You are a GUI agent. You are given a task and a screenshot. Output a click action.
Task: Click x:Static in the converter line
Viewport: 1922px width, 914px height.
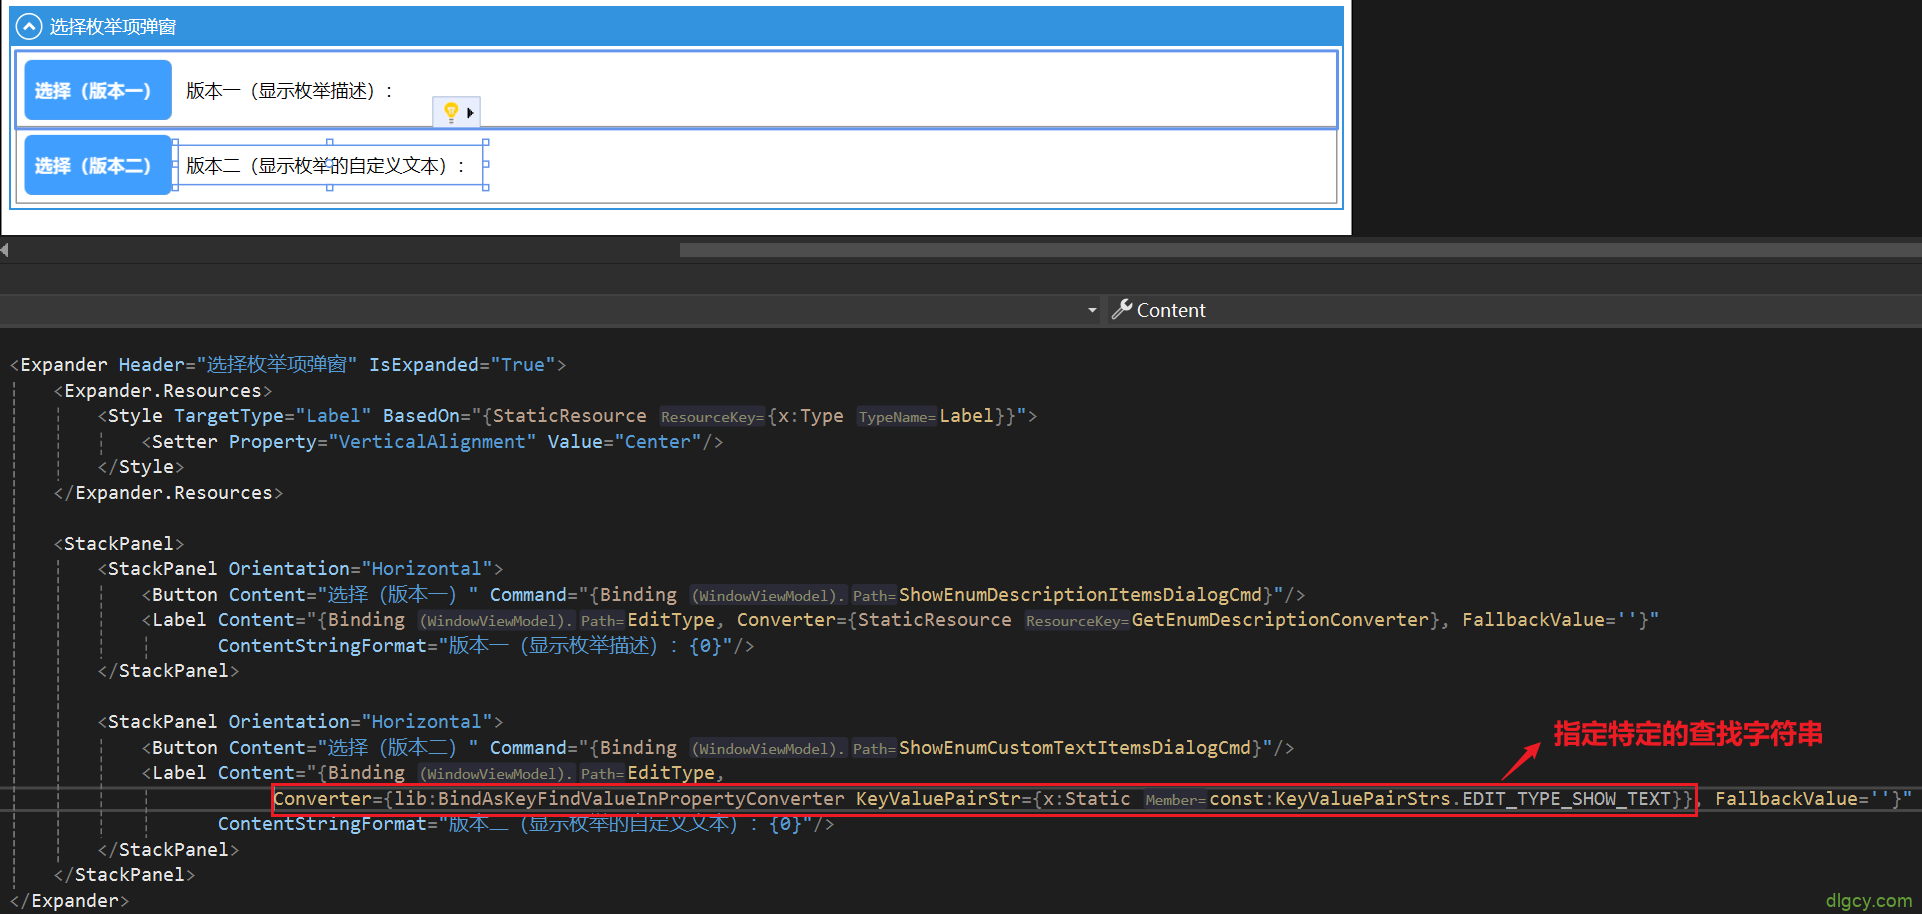[1086, 799]
